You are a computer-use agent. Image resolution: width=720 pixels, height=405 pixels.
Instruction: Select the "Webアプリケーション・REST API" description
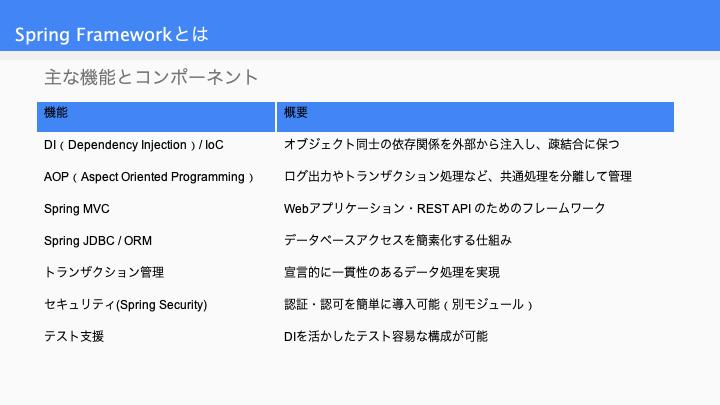click(444, 208)
